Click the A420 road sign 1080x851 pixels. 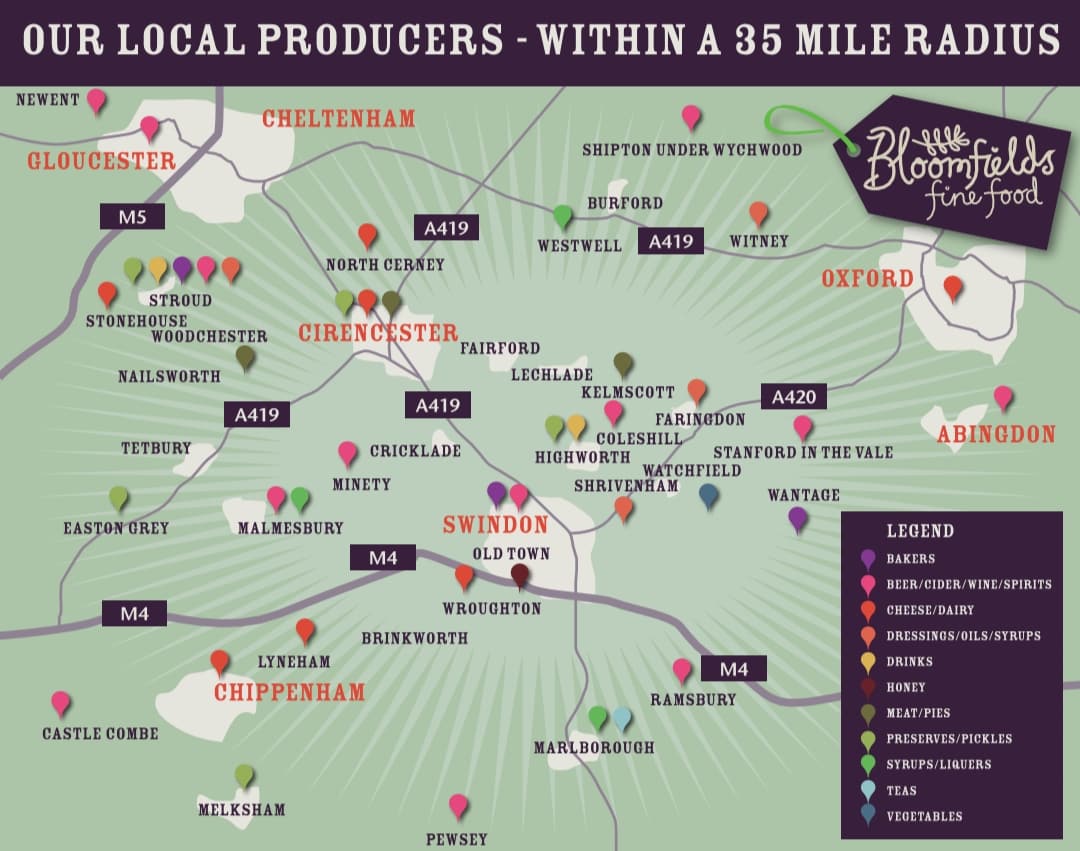tap(794, 397)
